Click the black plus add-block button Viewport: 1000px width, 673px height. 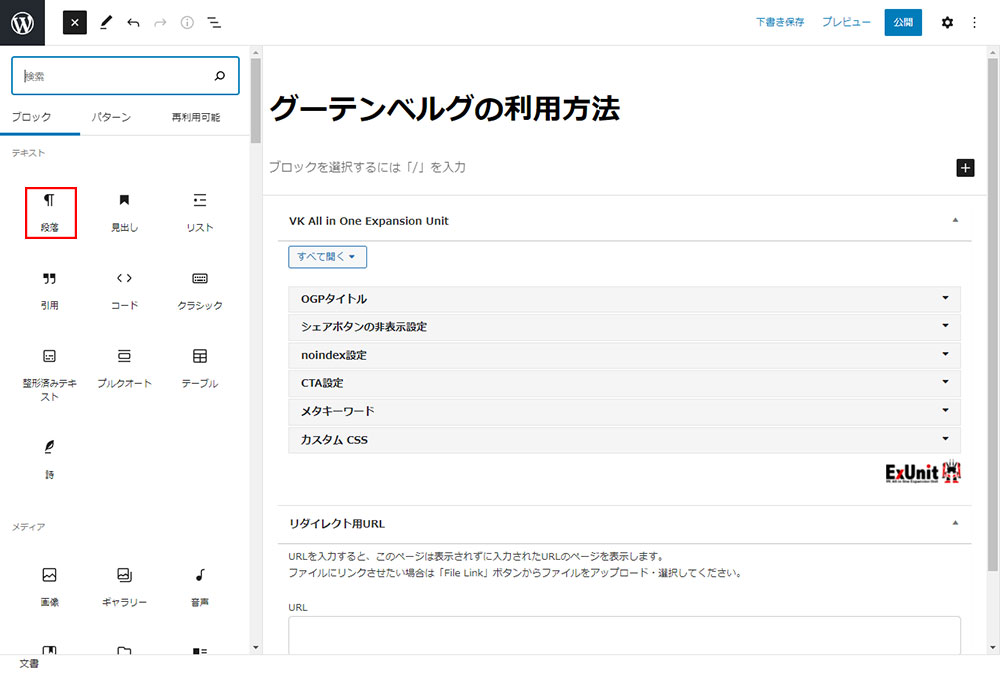[965, 167]
